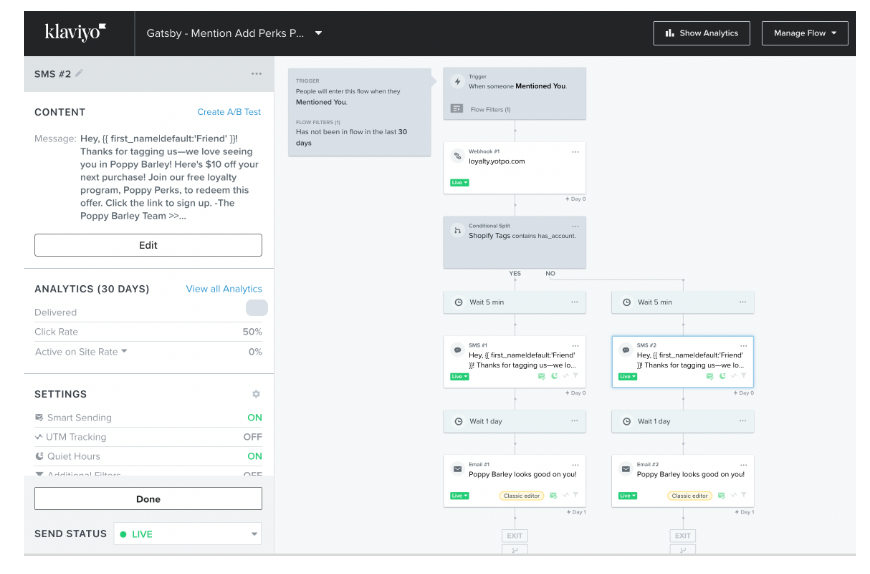870x574 pixels.
Task: Open View all Analytics link
Action: (224, 289)
